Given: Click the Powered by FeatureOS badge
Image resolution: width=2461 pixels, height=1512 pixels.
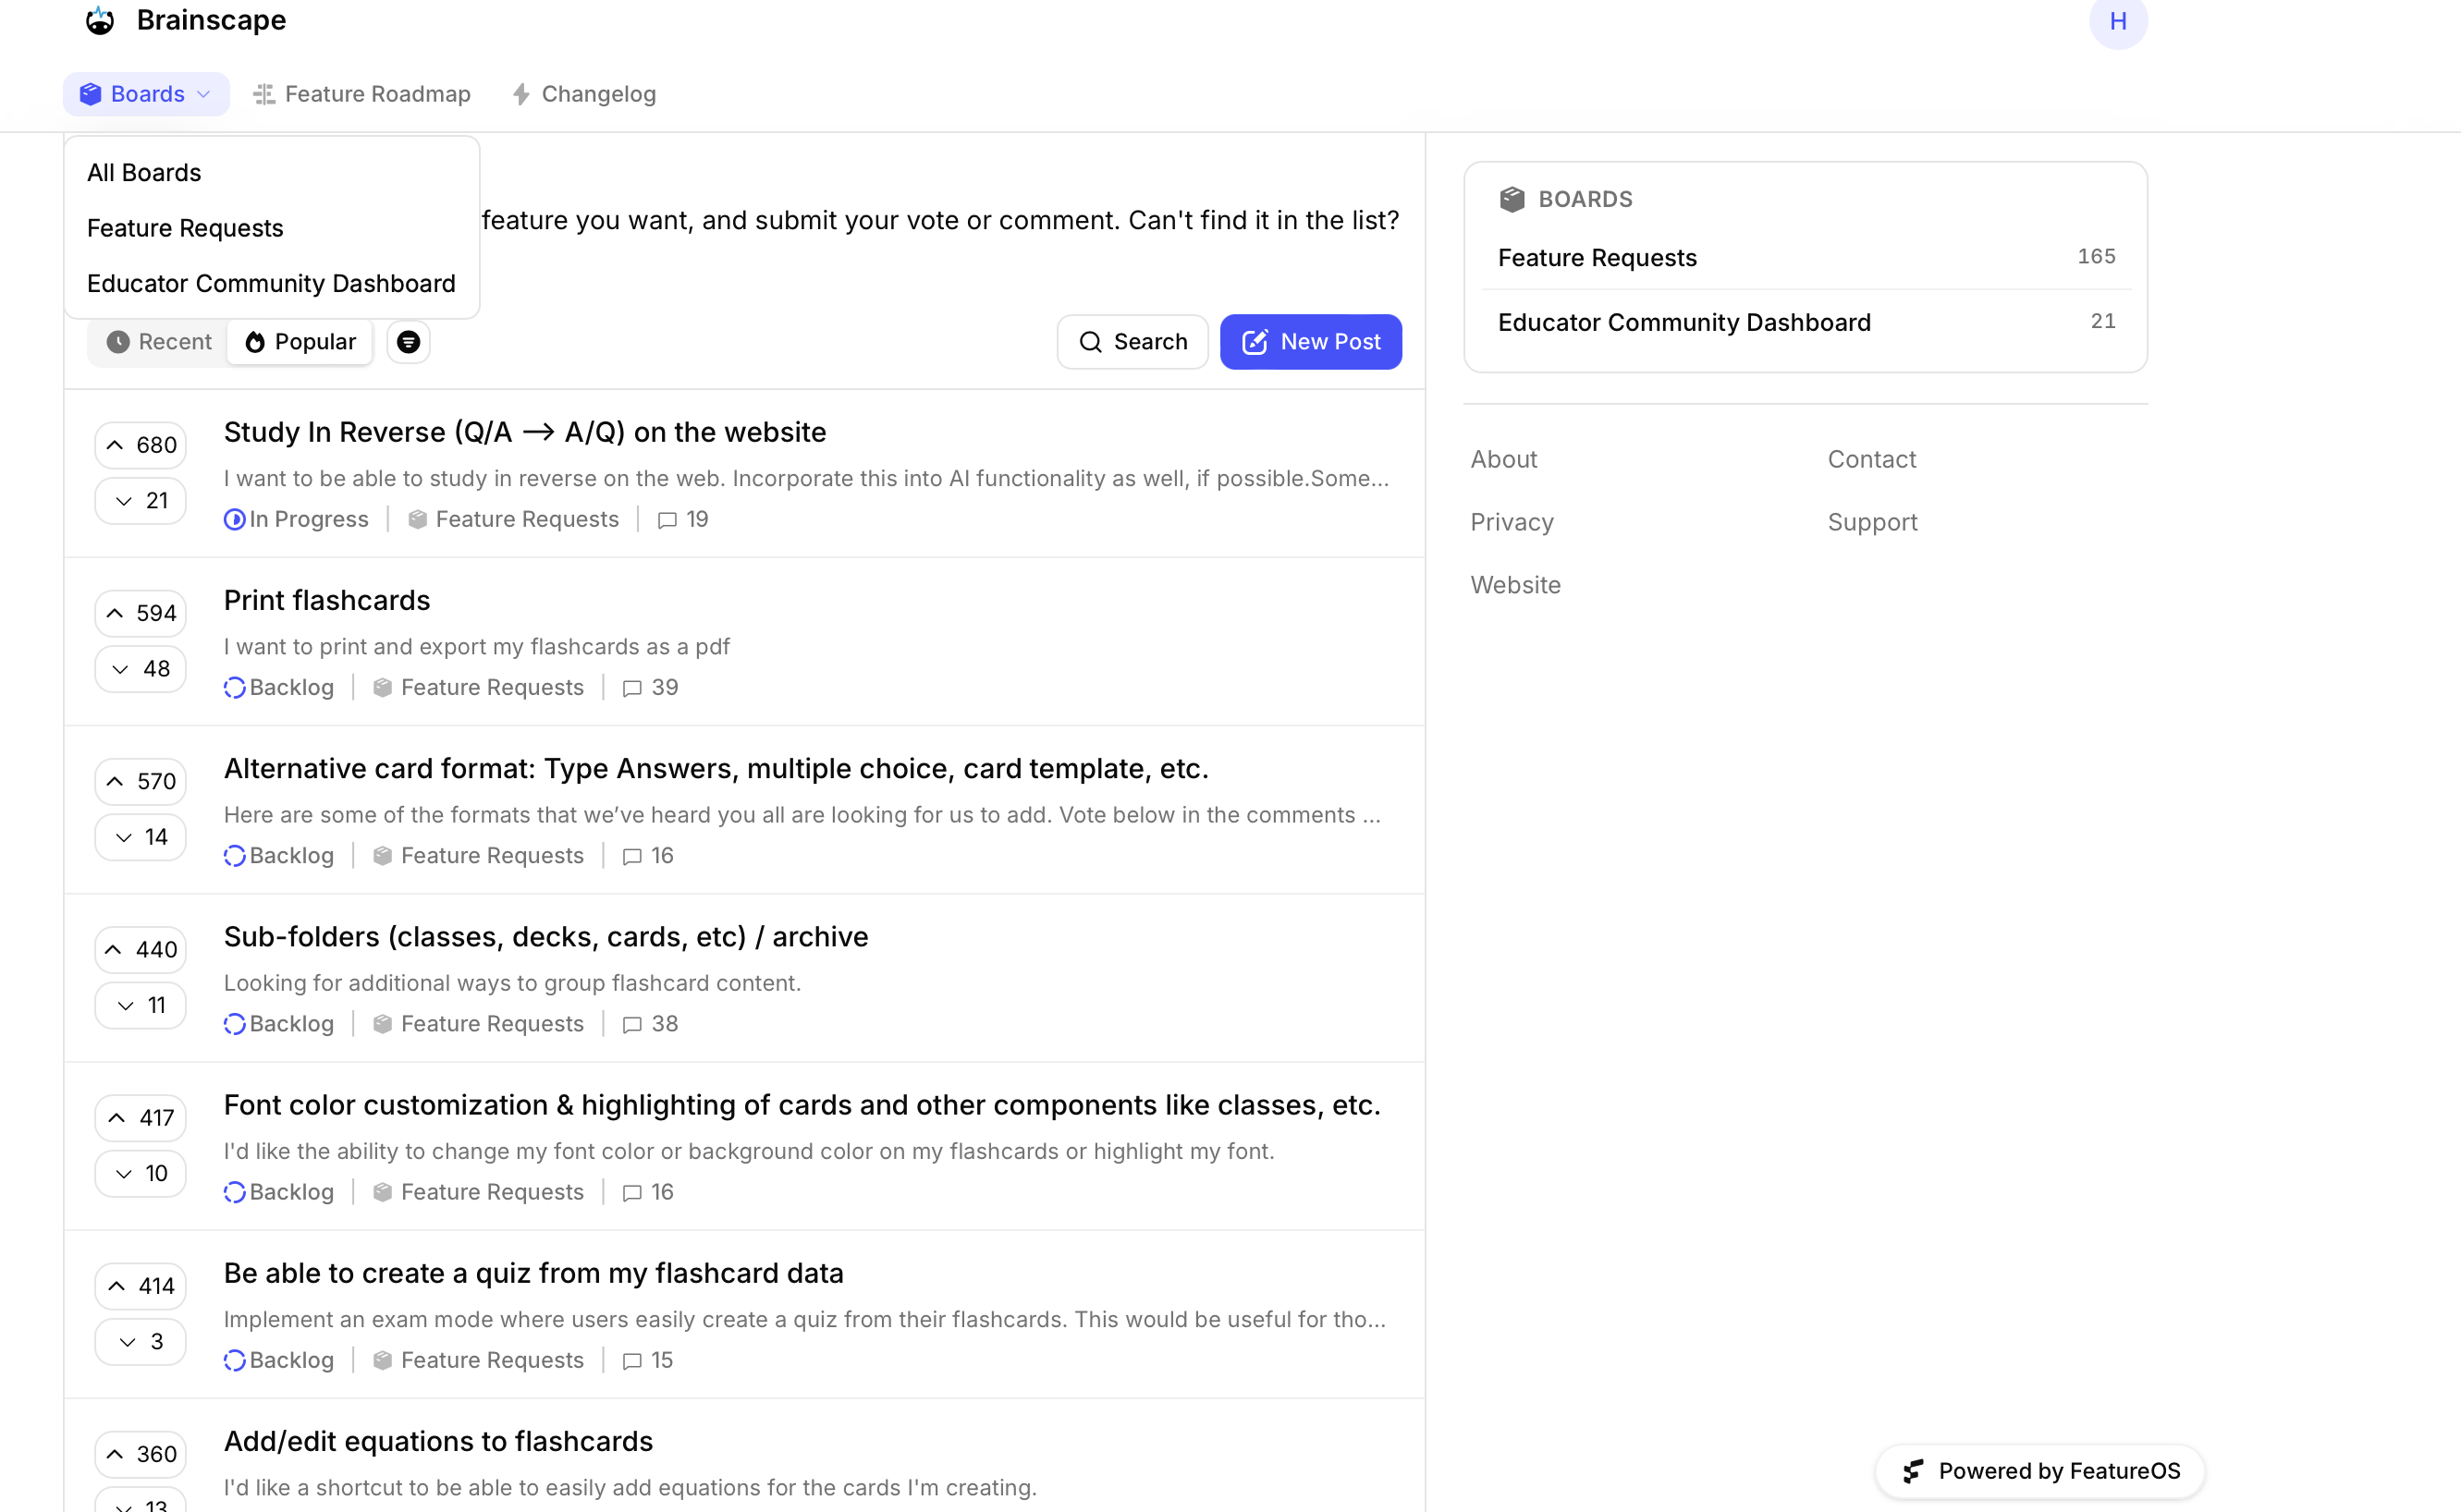Looking at the screenshot, I should tap(2040, 1470).
